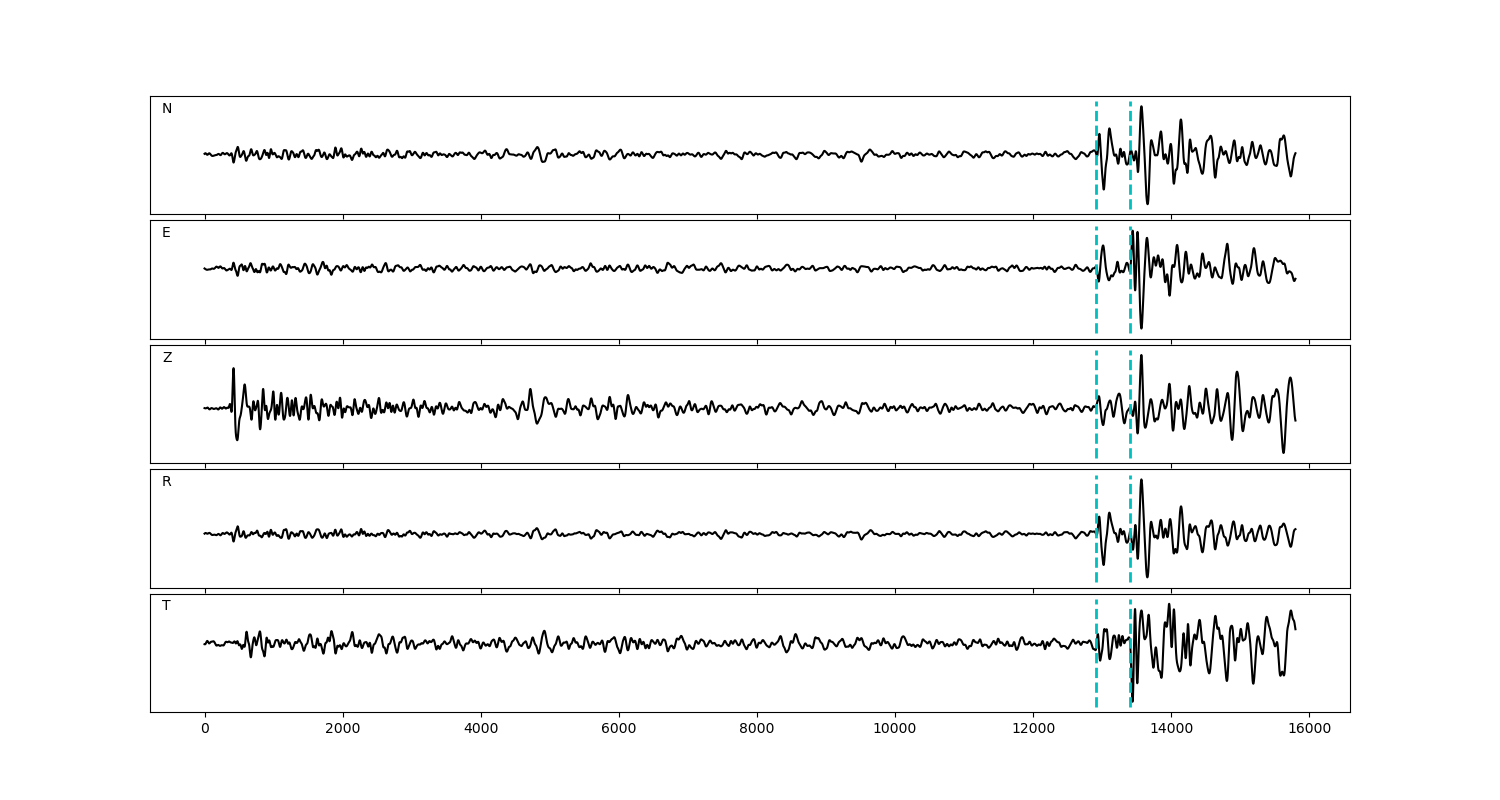Image resolution: width=1500 pixels, height=800 pixels.
Task: Select the T component panel label
Action: [x=166, y=606]
